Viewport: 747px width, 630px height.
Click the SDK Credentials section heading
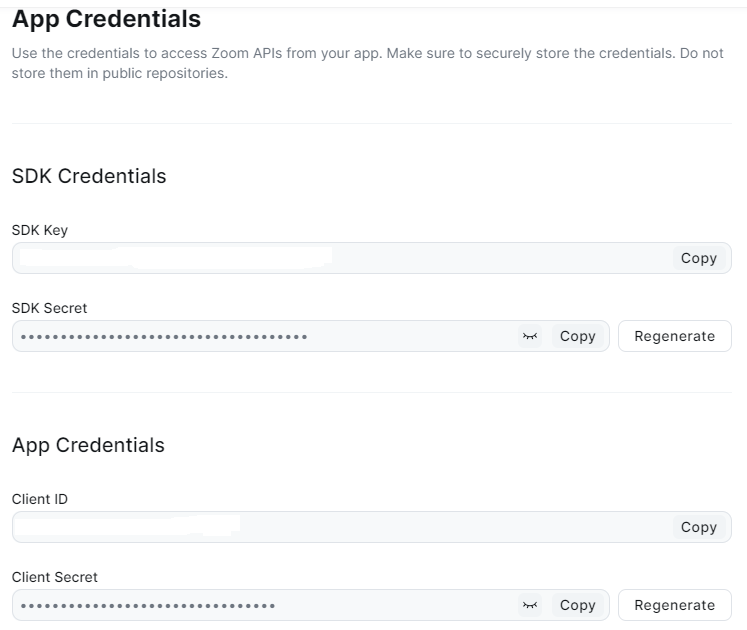89,176
